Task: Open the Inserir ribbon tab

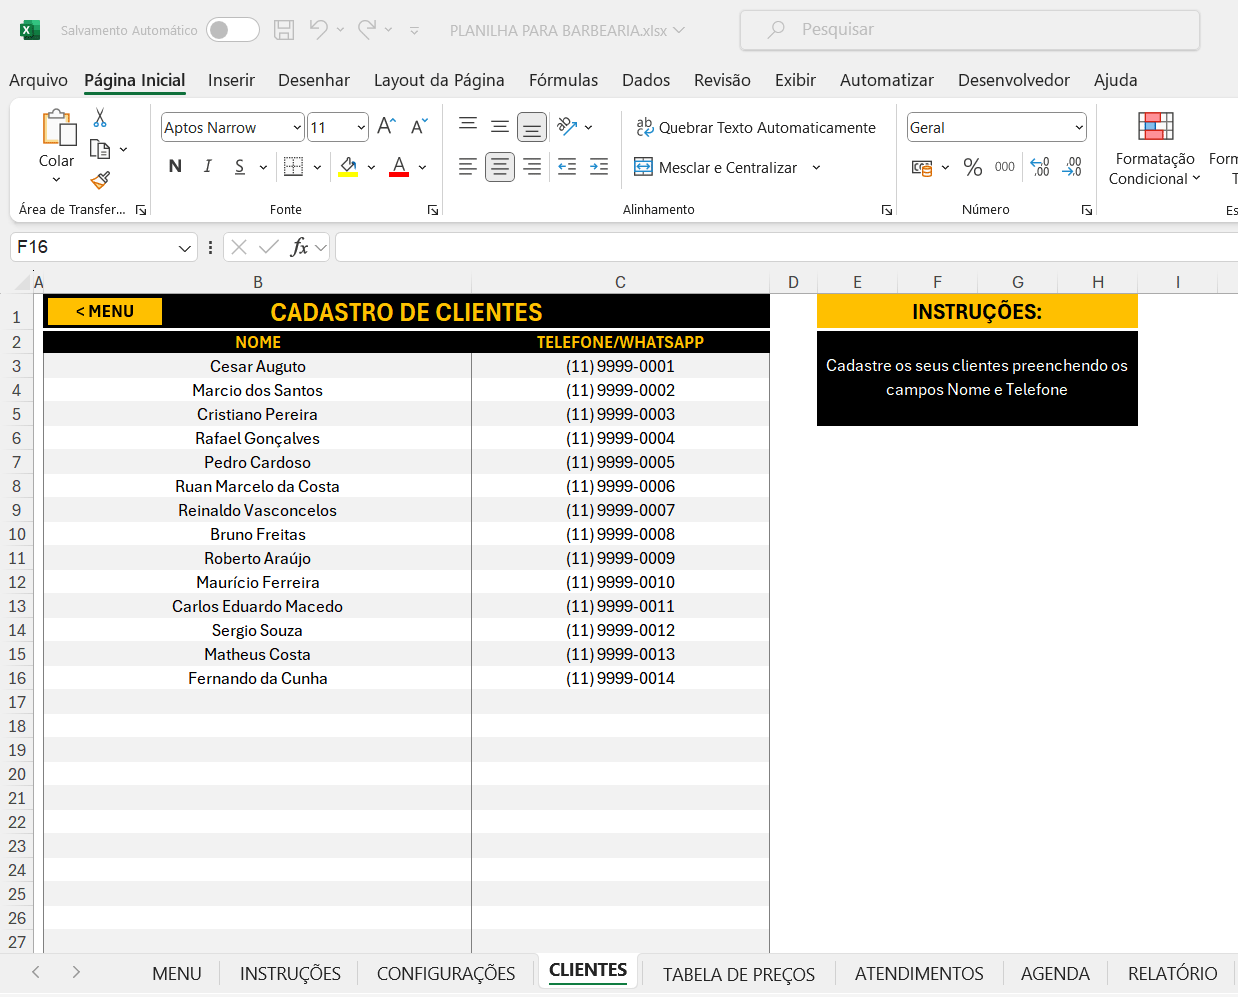Action: click(x=231, y=80)
